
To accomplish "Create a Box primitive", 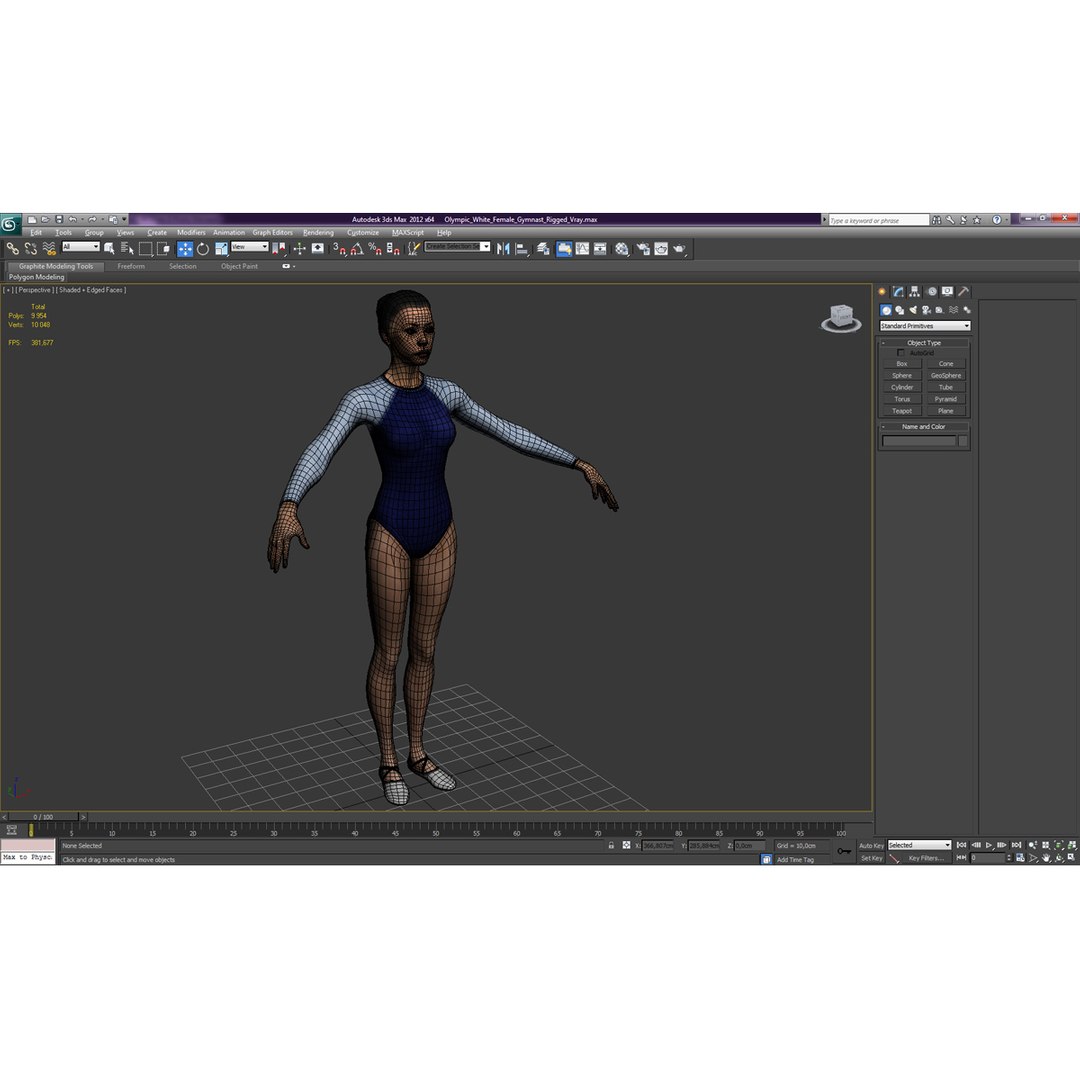I will pyautogui.click(x=902, y=364).
